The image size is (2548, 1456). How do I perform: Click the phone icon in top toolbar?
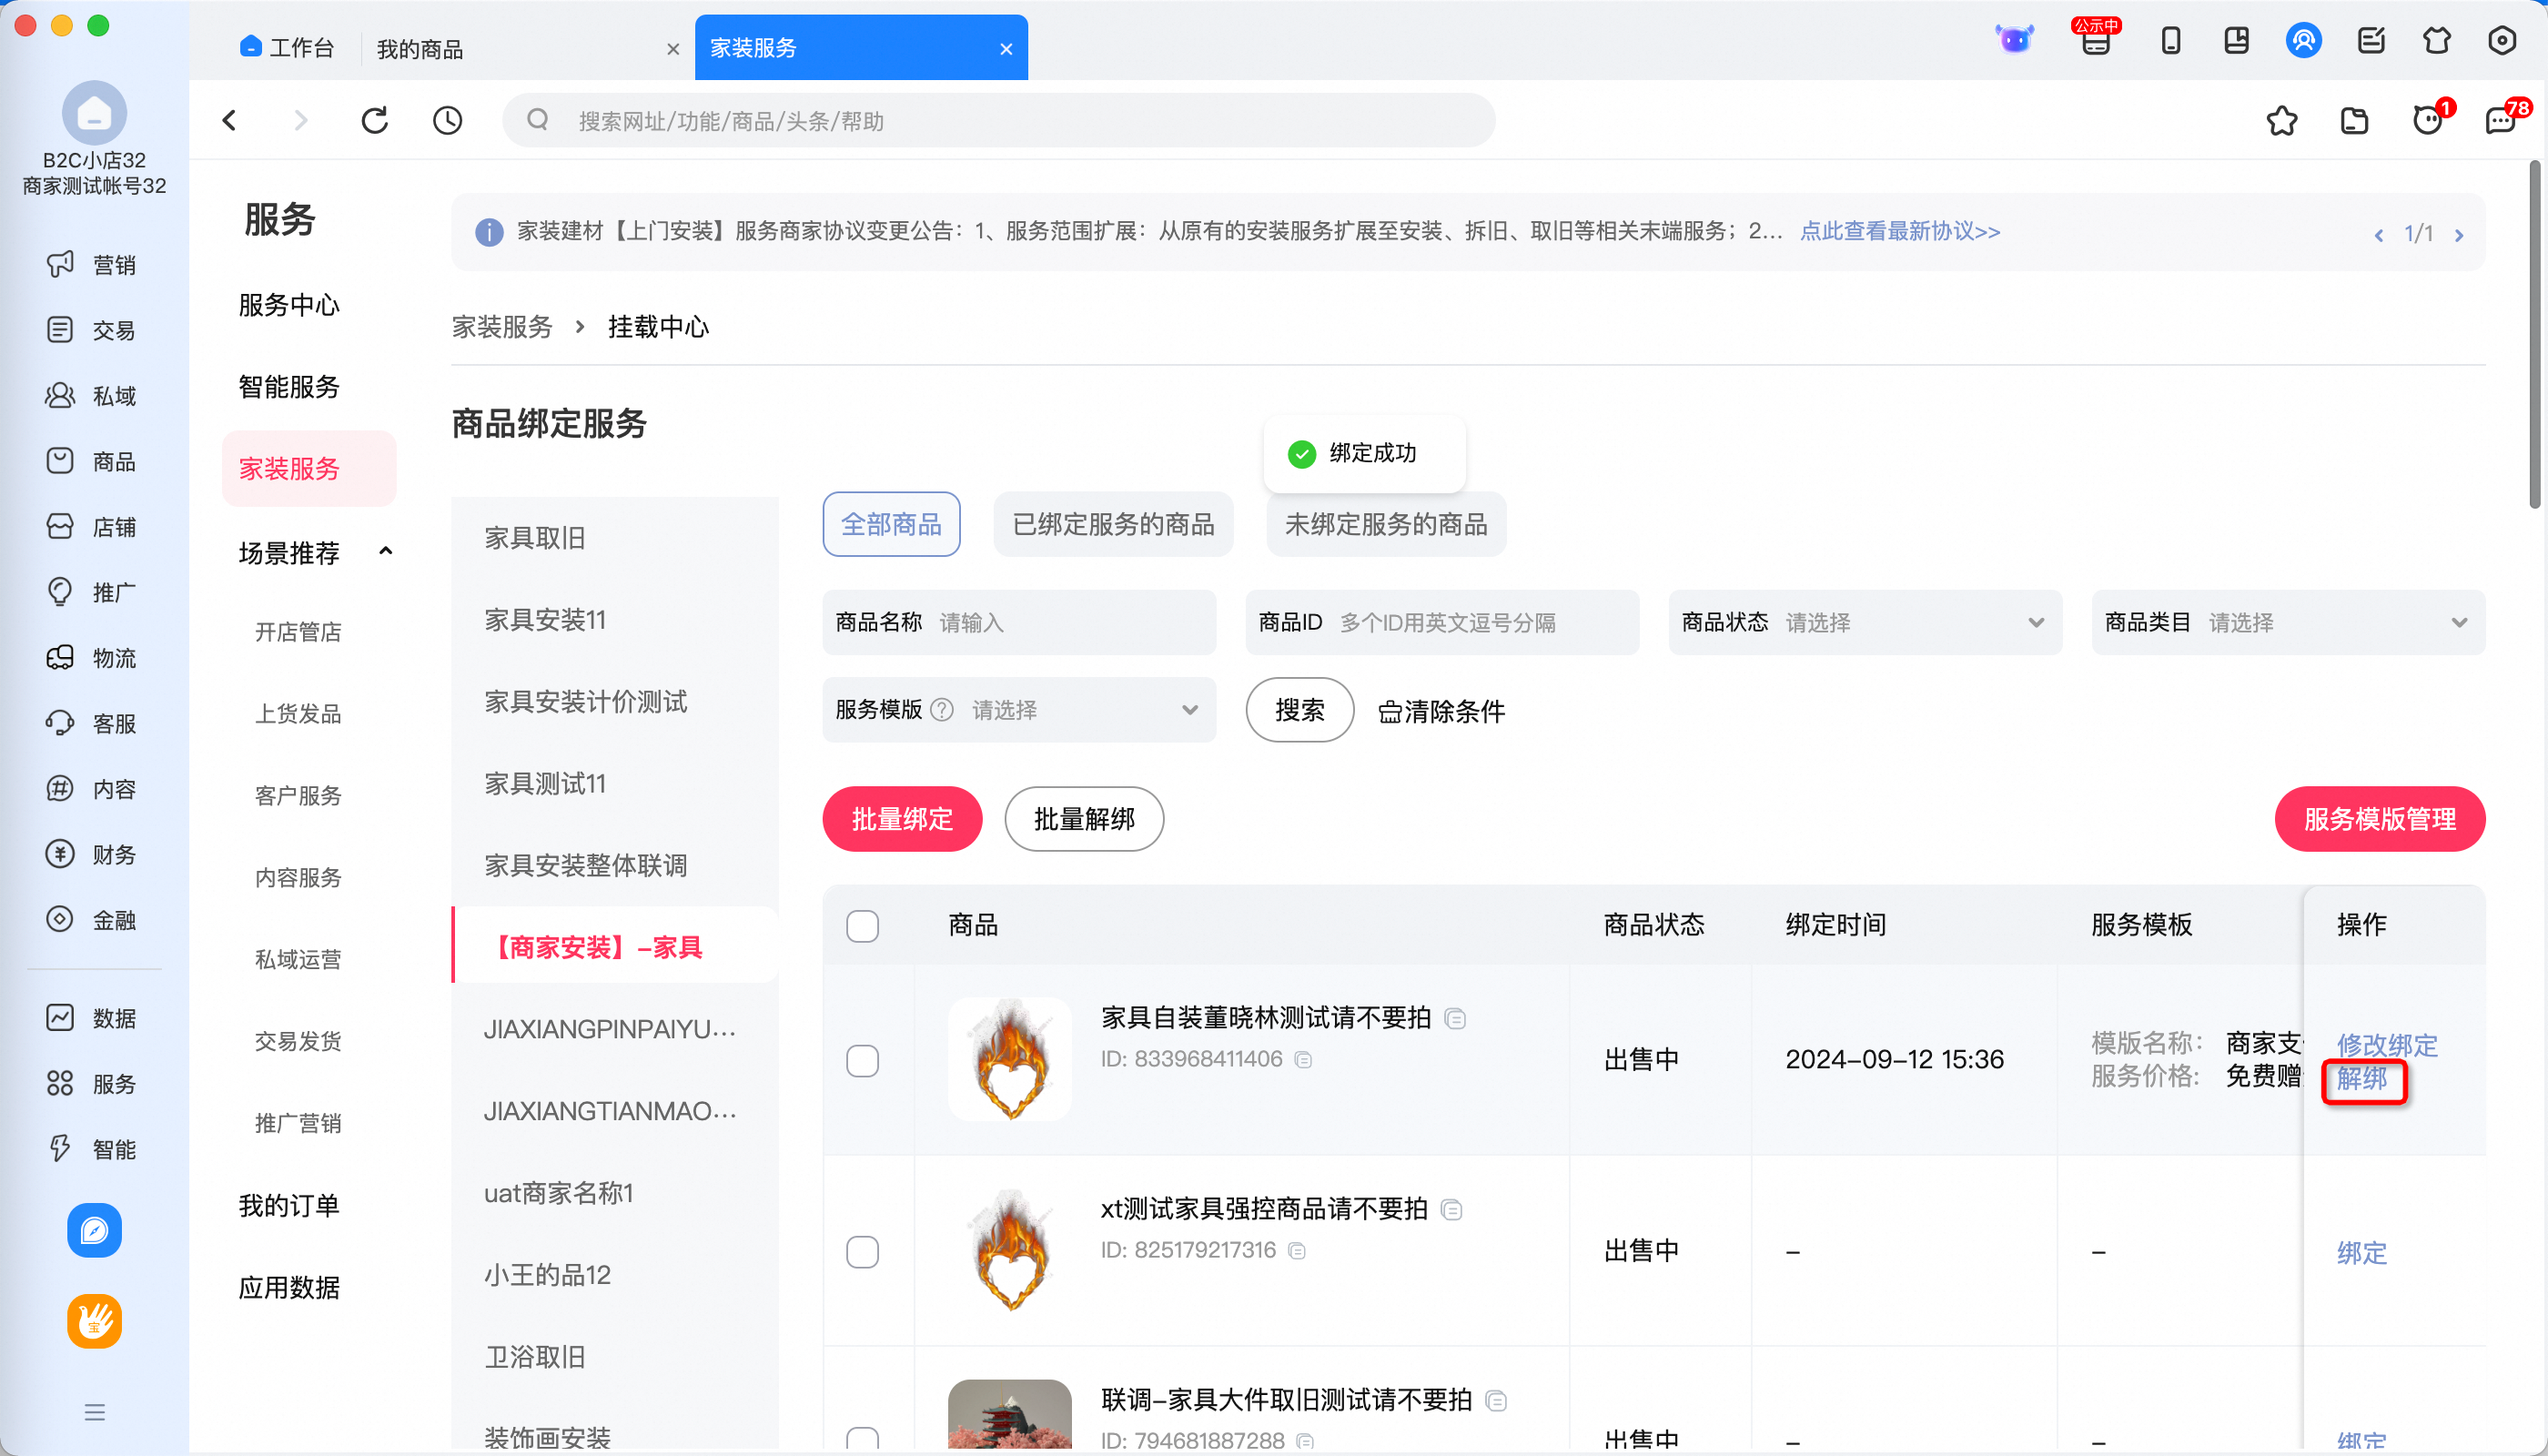pyautogui.click(x=2171, y=40)
